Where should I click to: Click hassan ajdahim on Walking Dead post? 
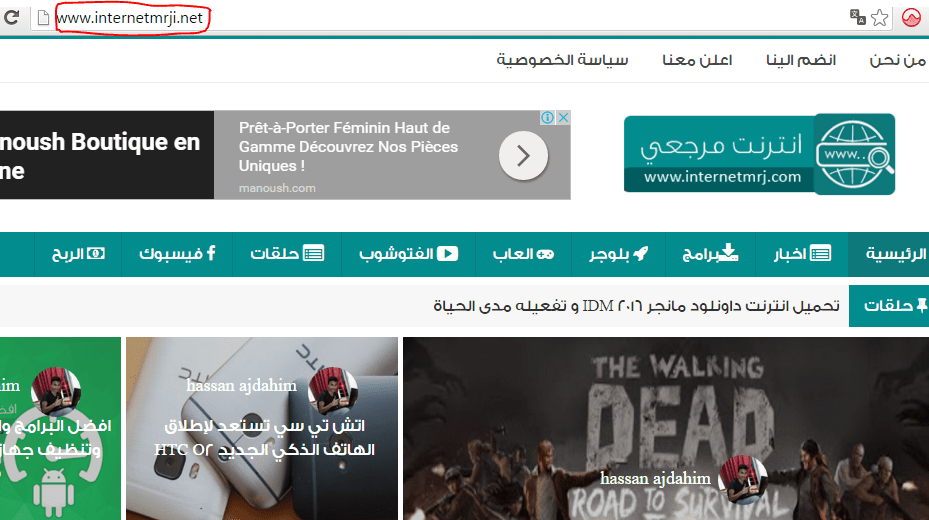coord(655,478)
